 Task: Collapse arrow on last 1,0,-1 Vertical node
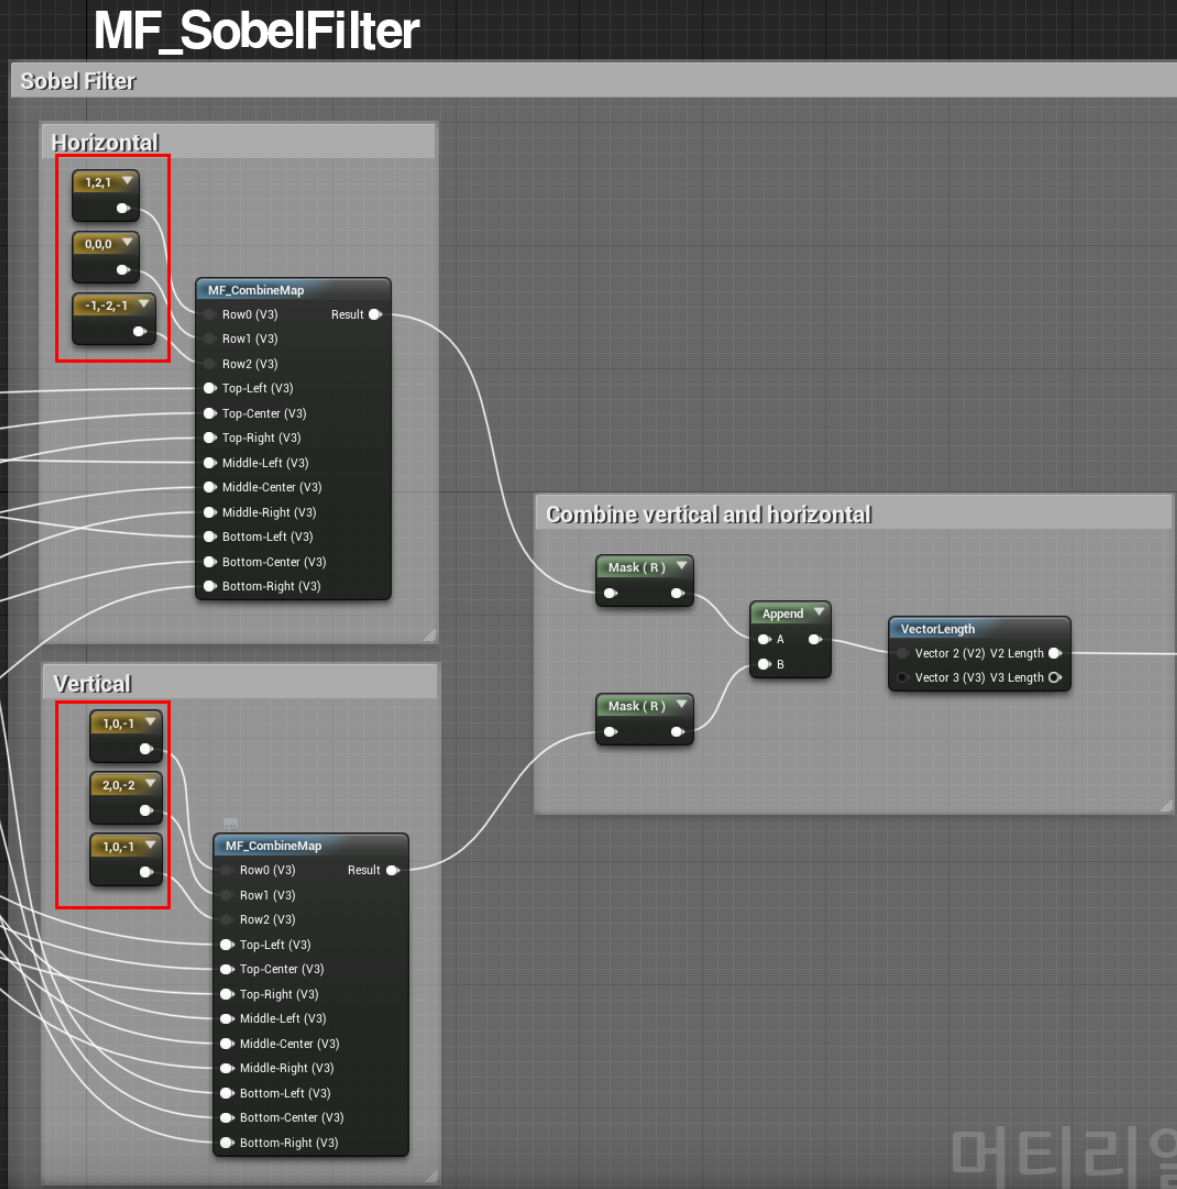[150, 845]
